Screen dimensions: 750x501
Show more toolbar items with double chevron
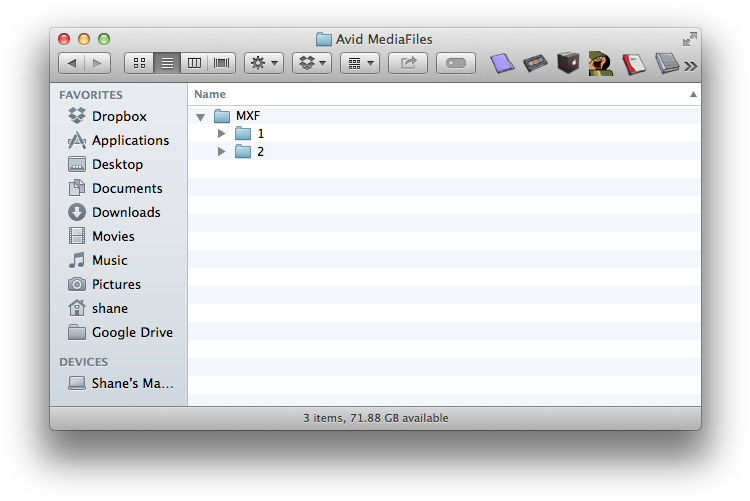[690, 66]
